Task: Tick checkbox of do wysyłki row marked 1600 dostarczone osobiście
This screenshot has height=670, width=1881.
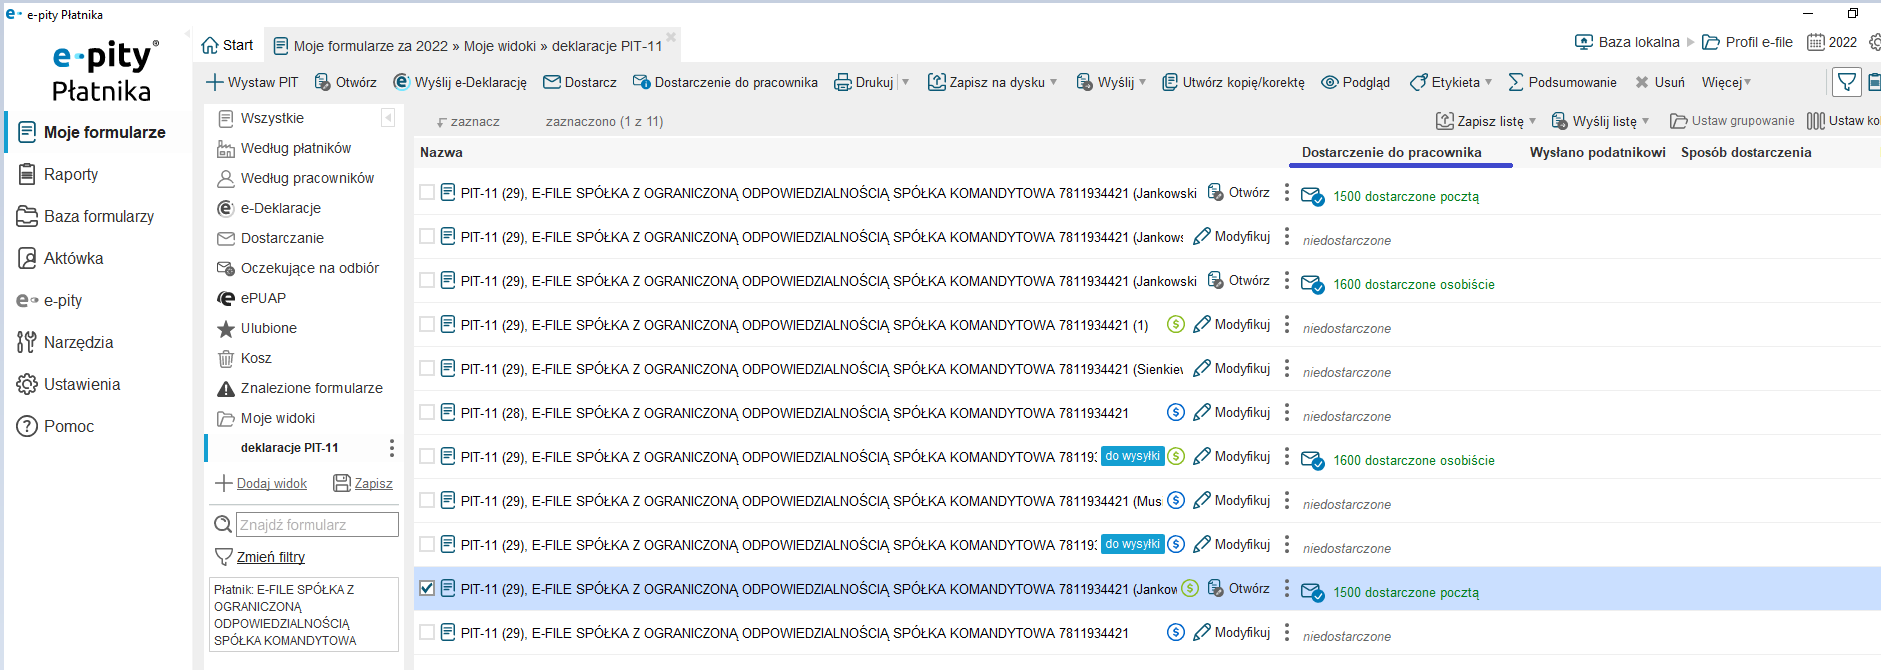Action: click(x=427, y=456)
